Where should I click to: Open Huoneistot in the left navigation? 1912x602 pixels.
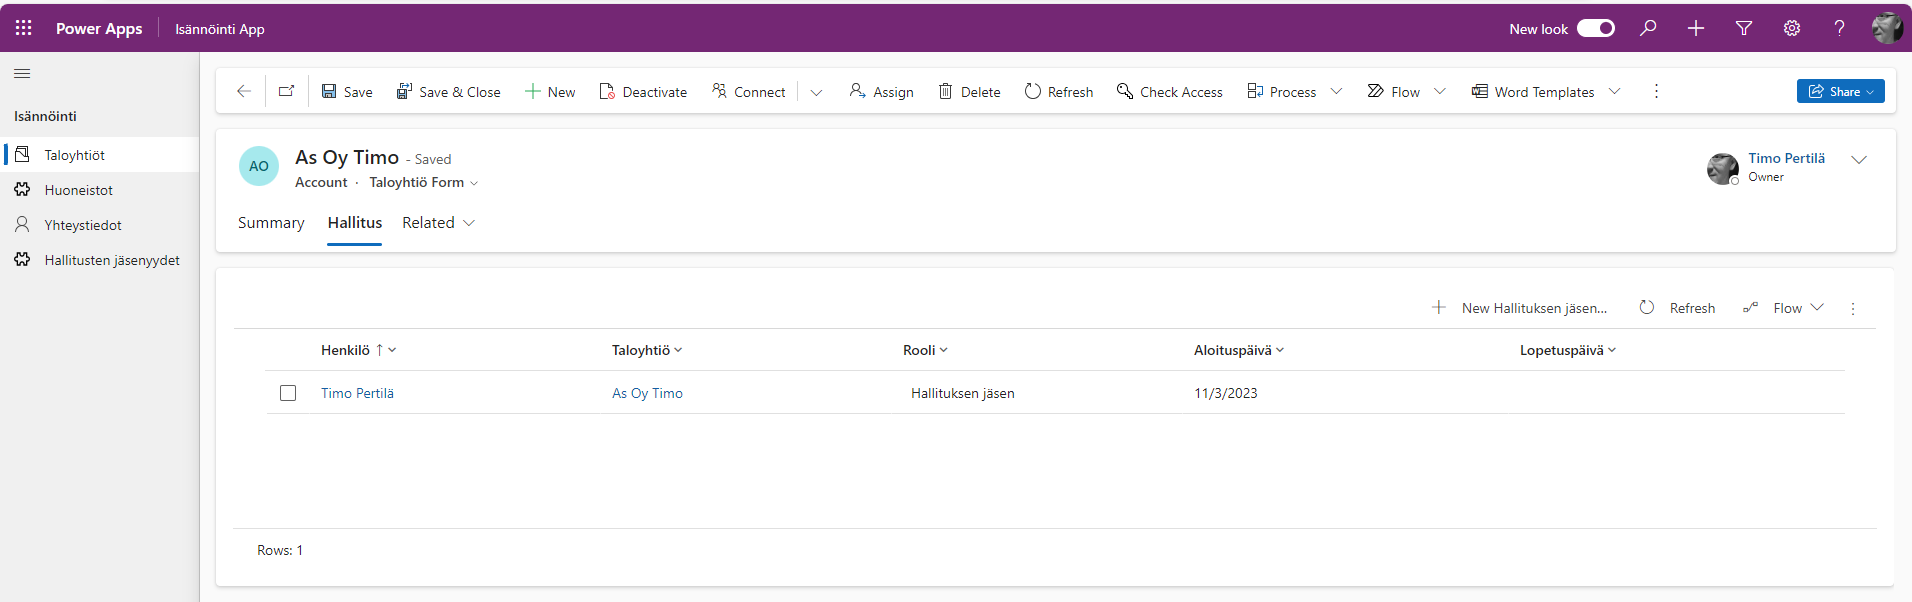pos(78,190)
